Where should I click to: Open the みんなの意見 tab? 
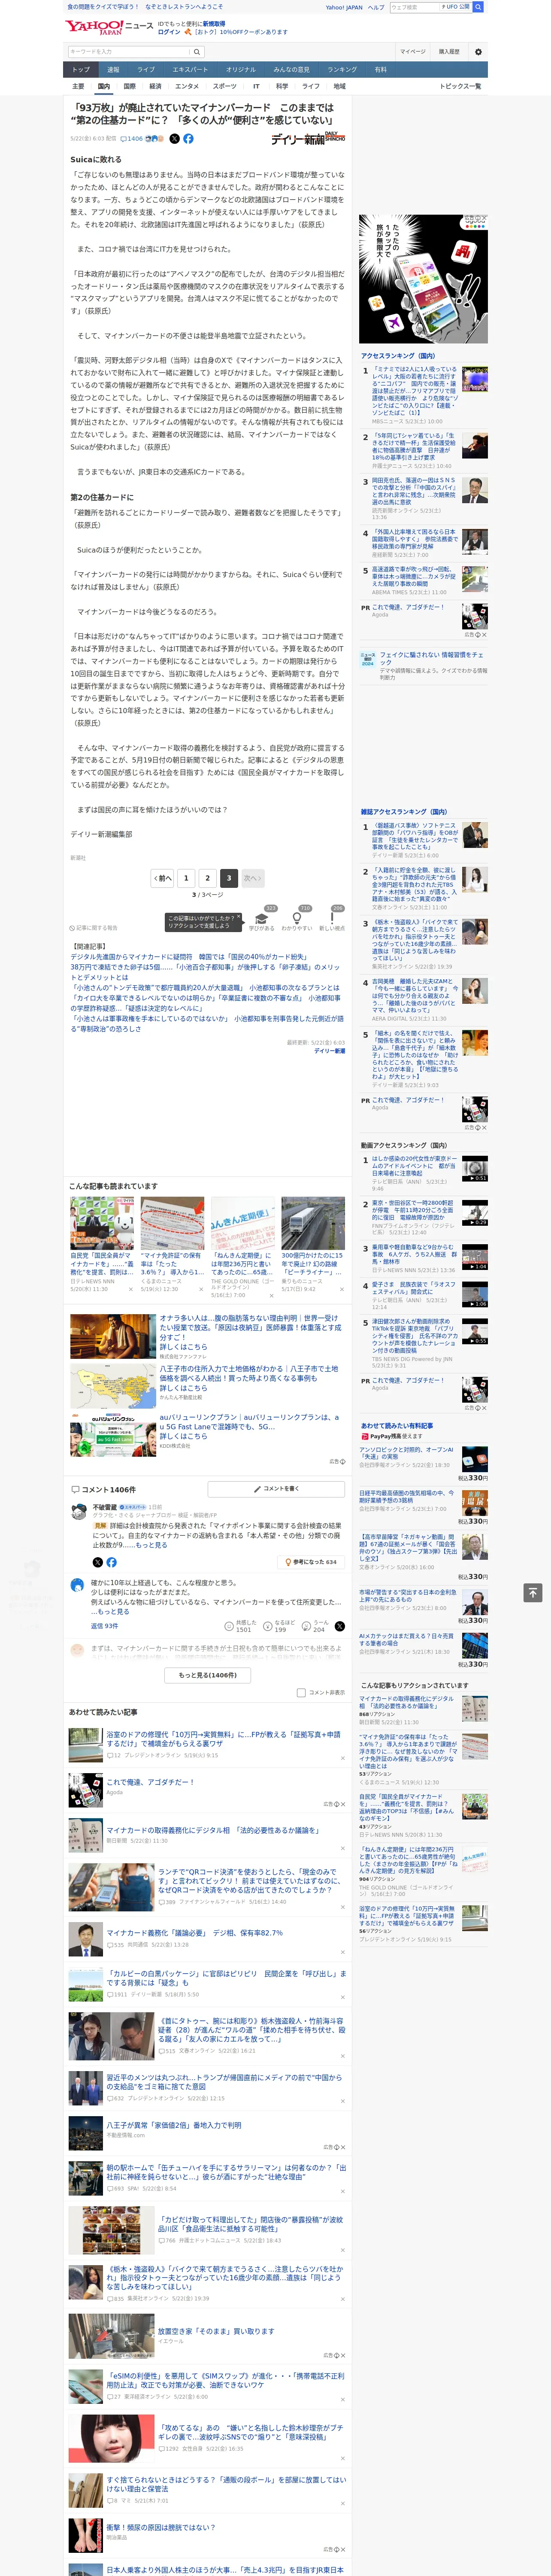point(291,70)
